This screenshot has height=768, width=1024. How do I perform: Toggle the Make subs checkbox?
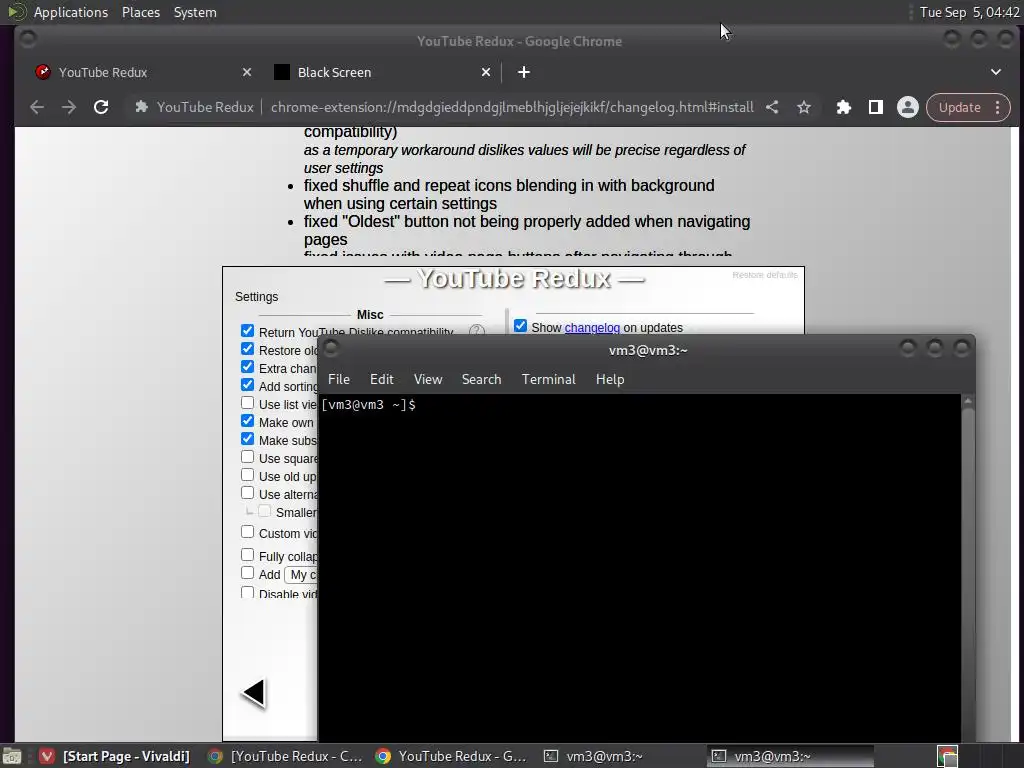click(x=247, y=439)
